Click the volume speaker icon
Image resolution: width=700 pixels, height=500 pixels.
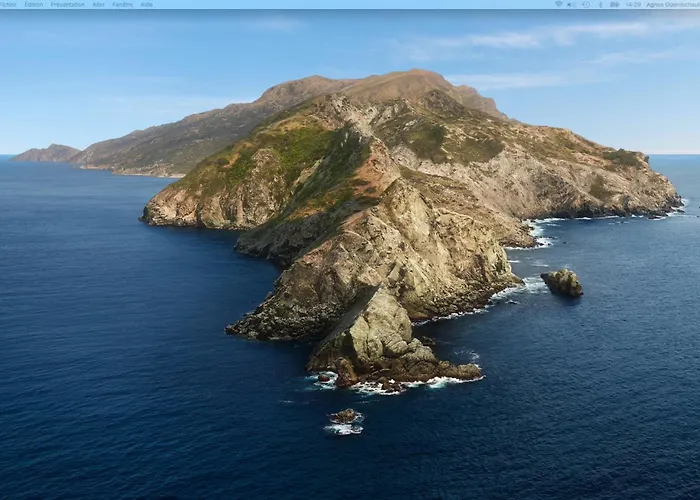pos(569,4)
